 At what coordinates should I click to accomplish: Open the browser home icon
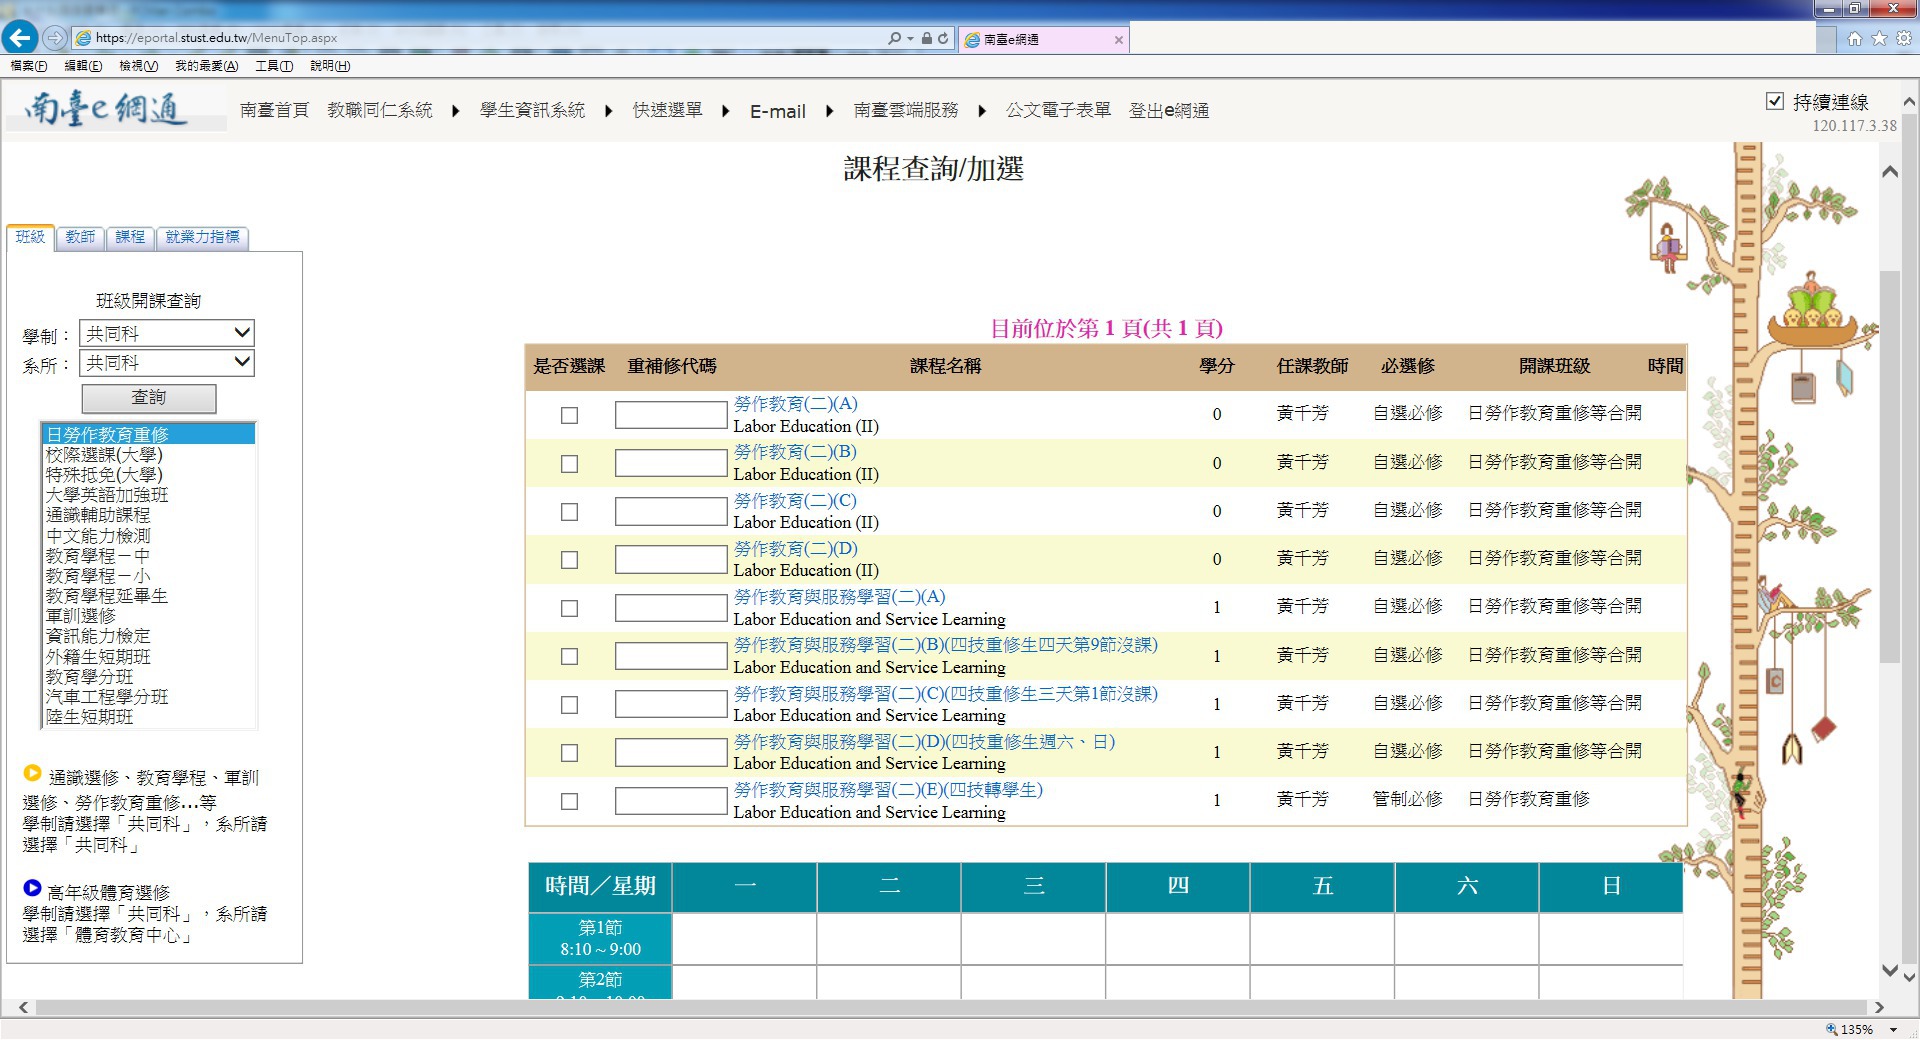1855,38
